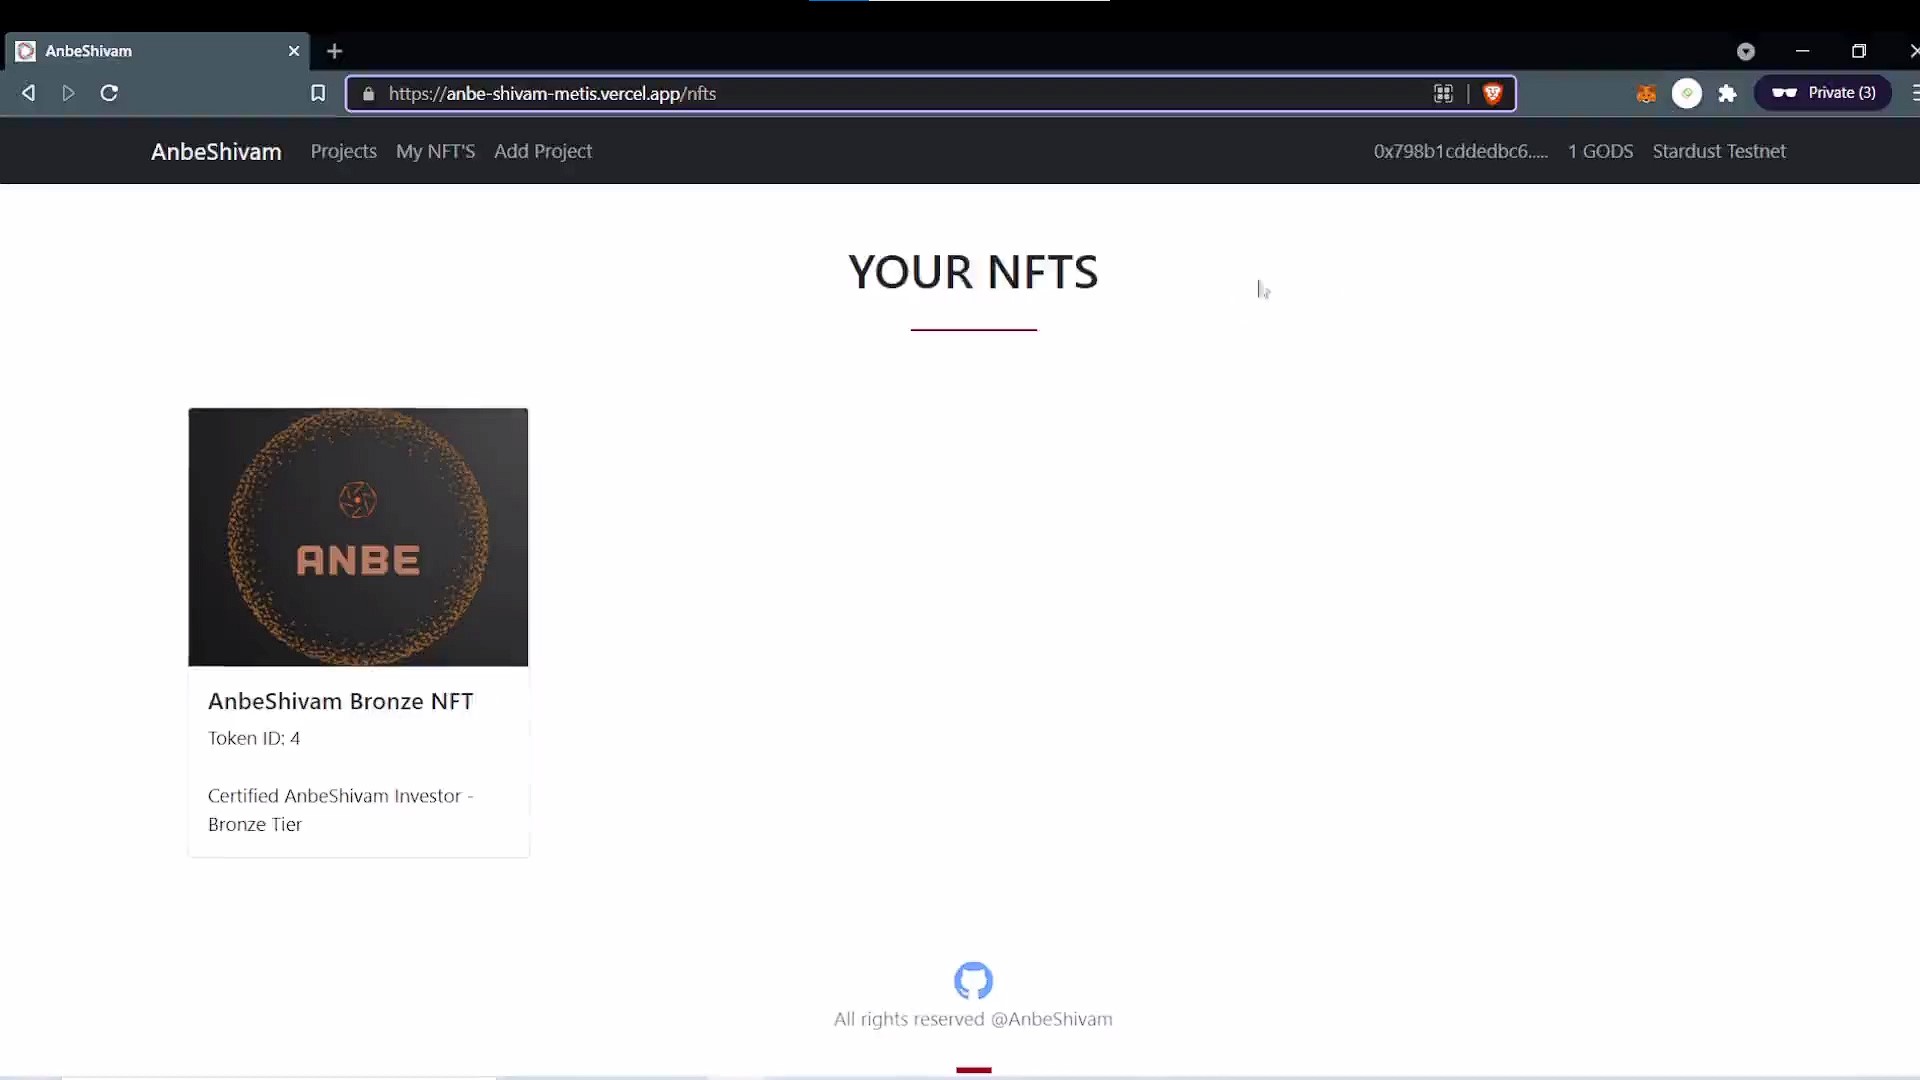Viewport: 1920px width, 1080px height.
Task: Go back to previous page
Action: click(x=28, y=93)
